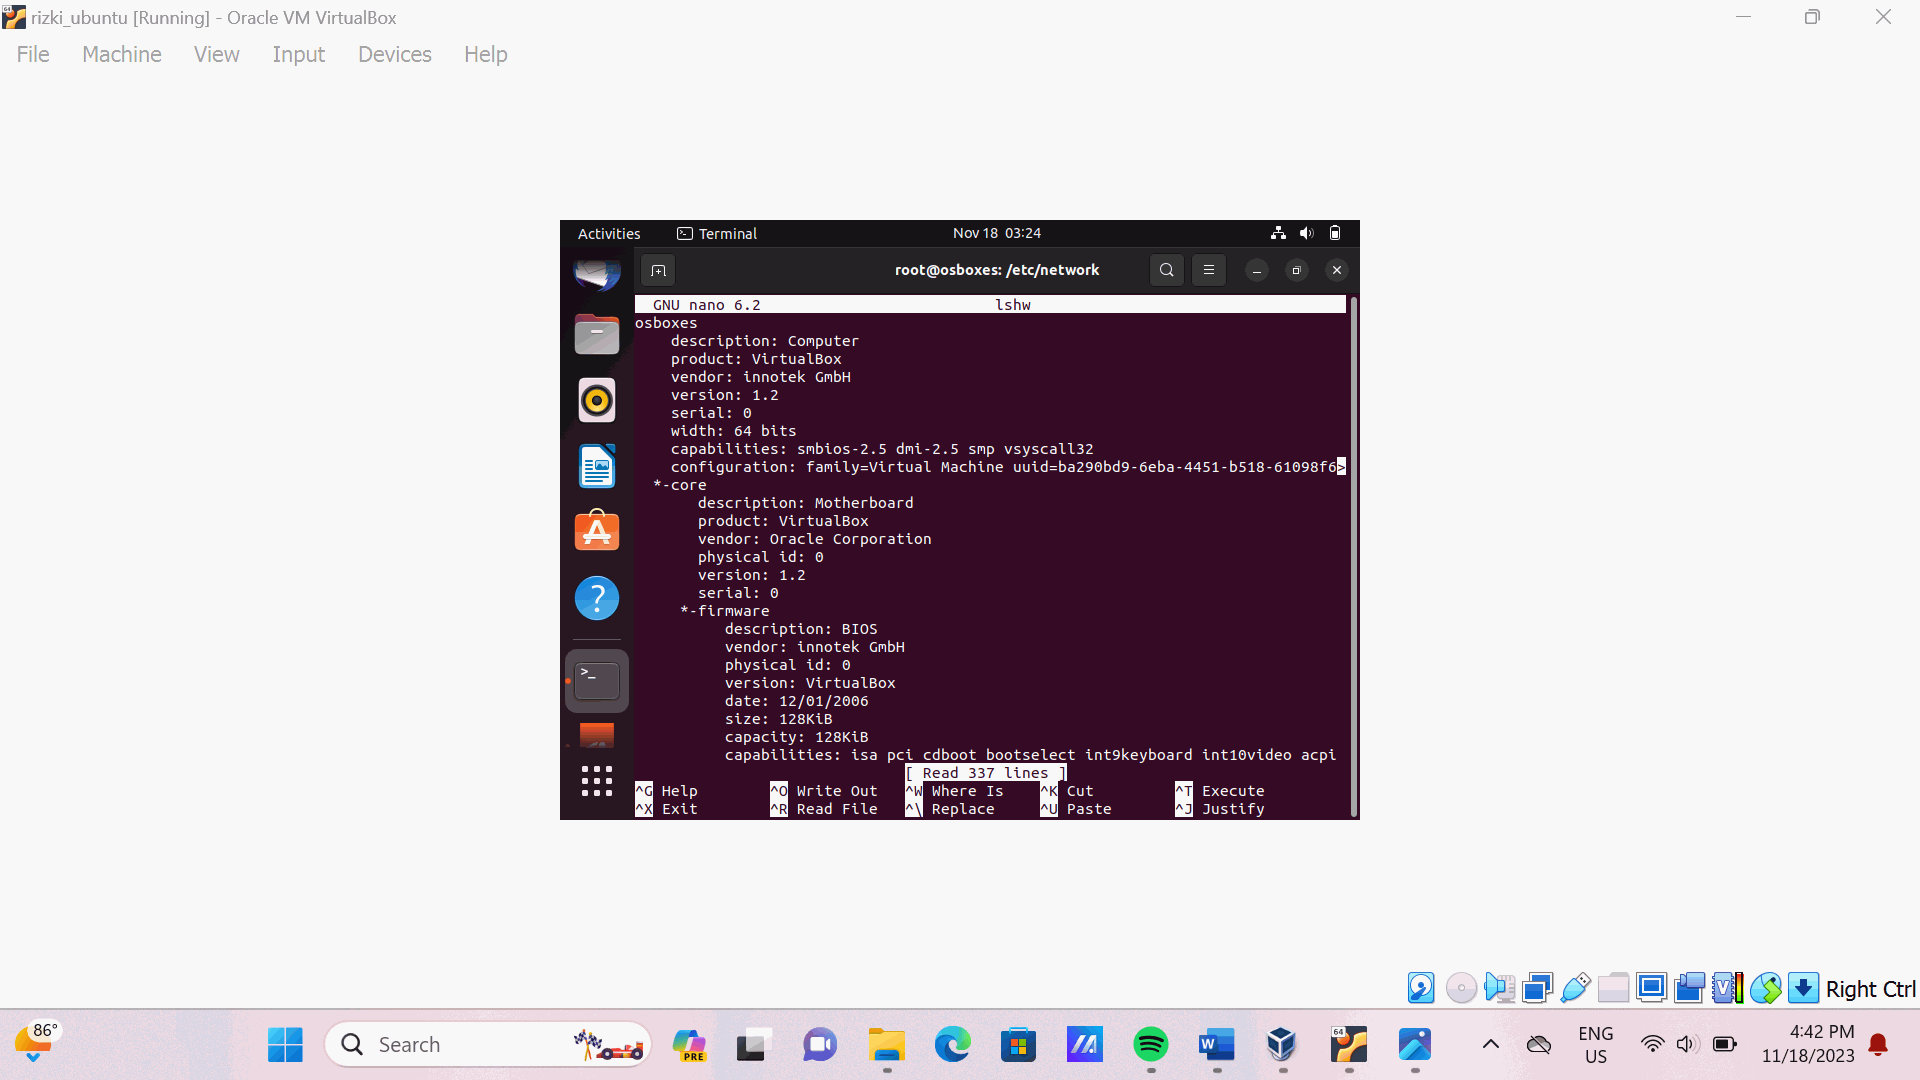Click the 'vendor: Oracle Corporation' line
Image resolution: width=1920 pixels, height=1080 pixels.
tap(815, 539)
